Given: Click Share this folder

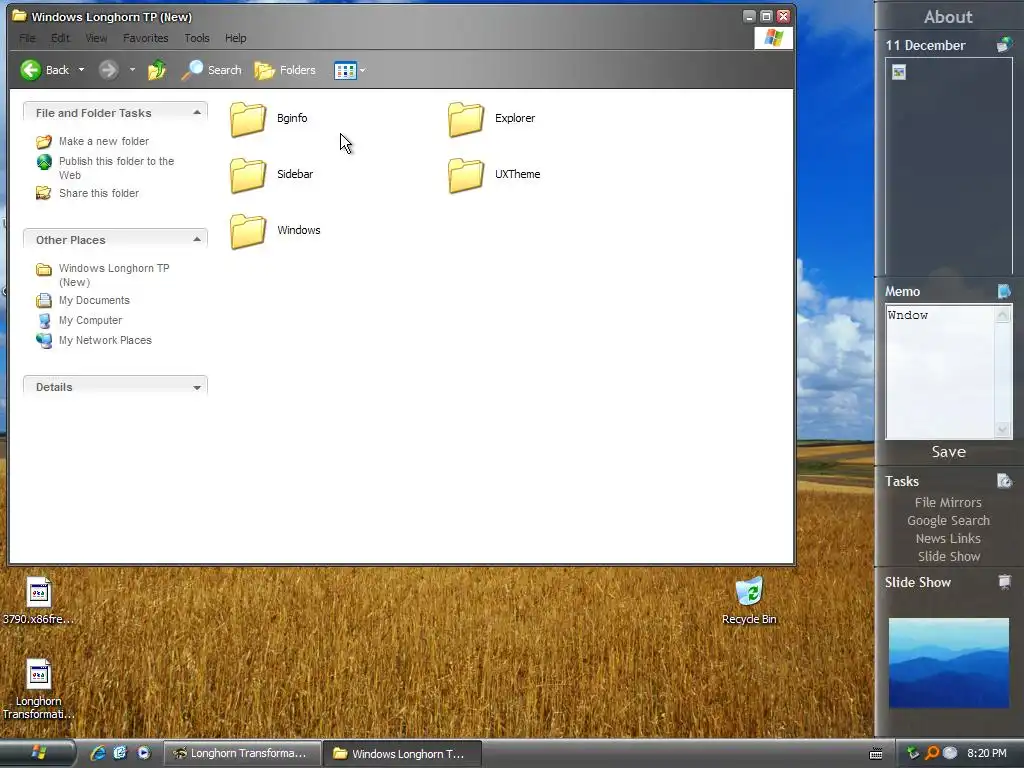Looking at the screenshot, I should [99, 193].
